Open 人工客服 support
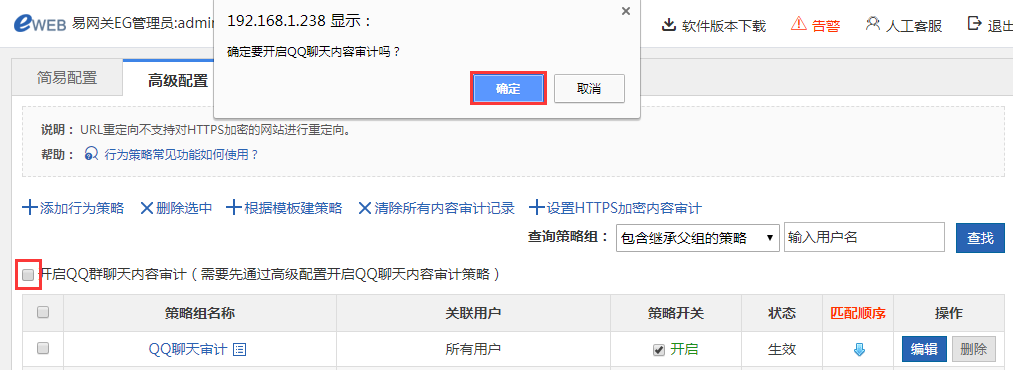This screenshot has height=370, width=1013. pos(914,26)
